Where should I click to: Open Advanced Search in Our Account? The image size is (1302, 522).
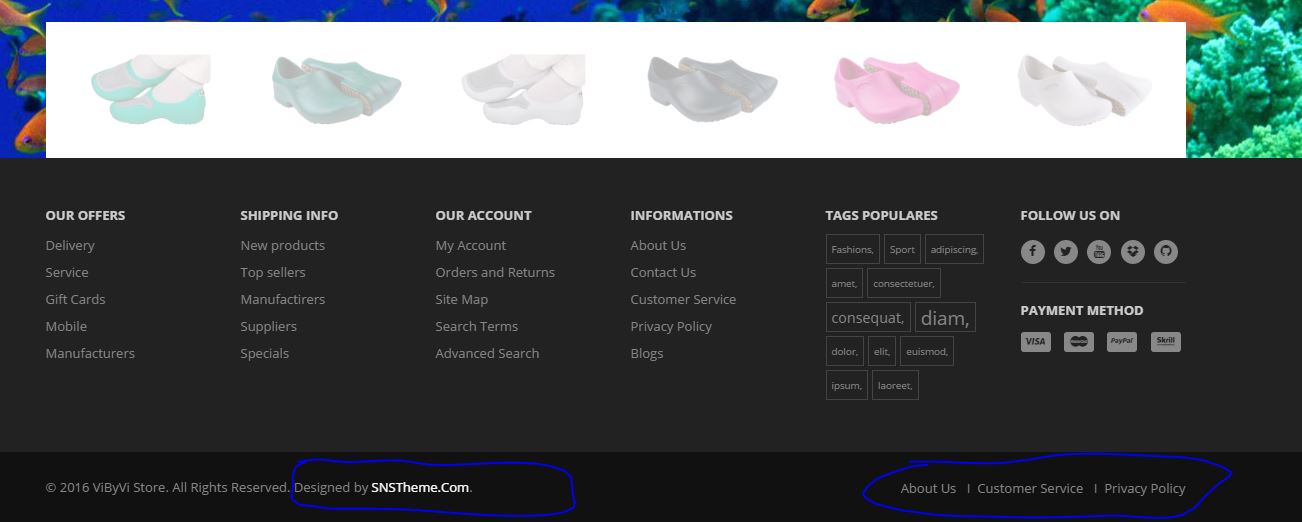[x=487, y=353]
